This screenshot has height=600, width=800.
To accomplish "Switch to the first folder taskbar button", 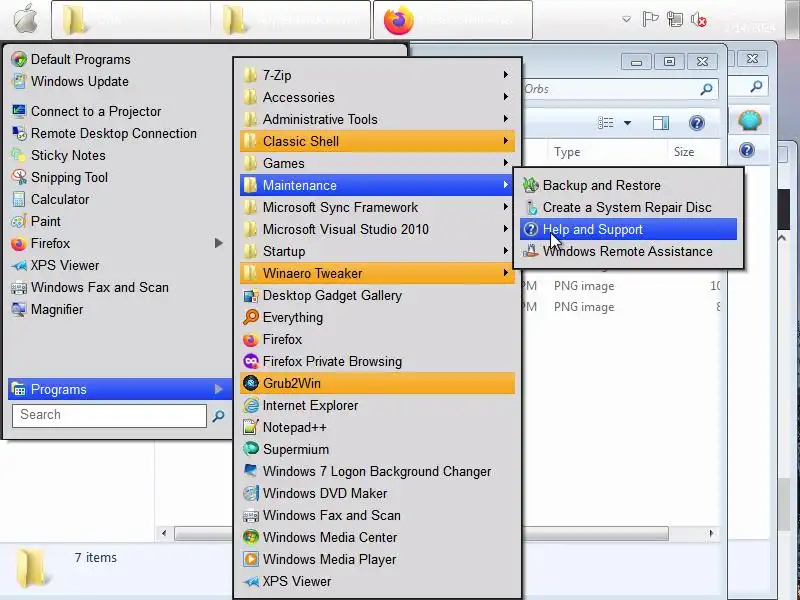I will click(131, 20).
